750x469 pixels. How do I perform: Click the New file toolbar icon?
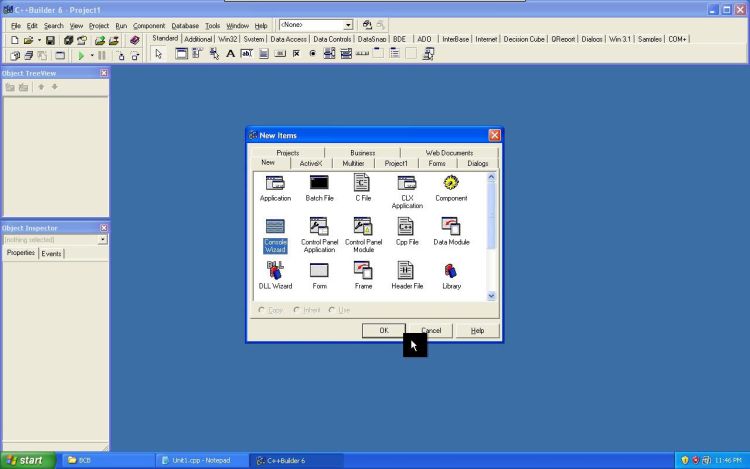(15, 41)
